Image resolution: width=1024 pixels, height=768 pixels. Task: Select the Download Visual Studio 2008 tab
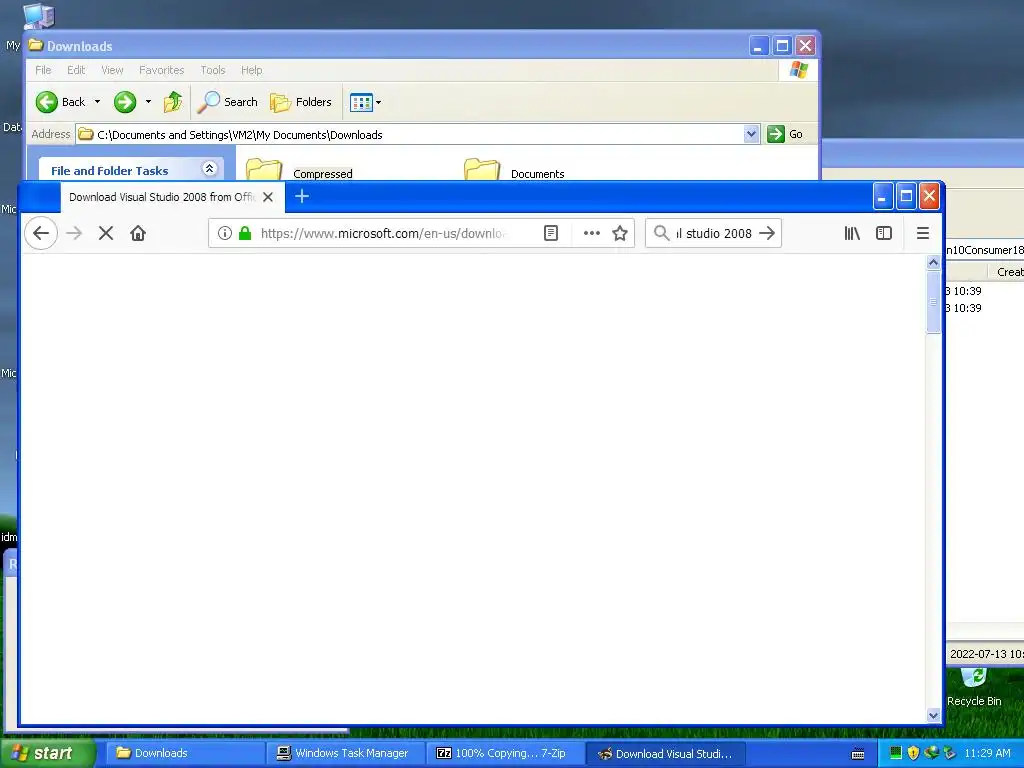point(162,197)
